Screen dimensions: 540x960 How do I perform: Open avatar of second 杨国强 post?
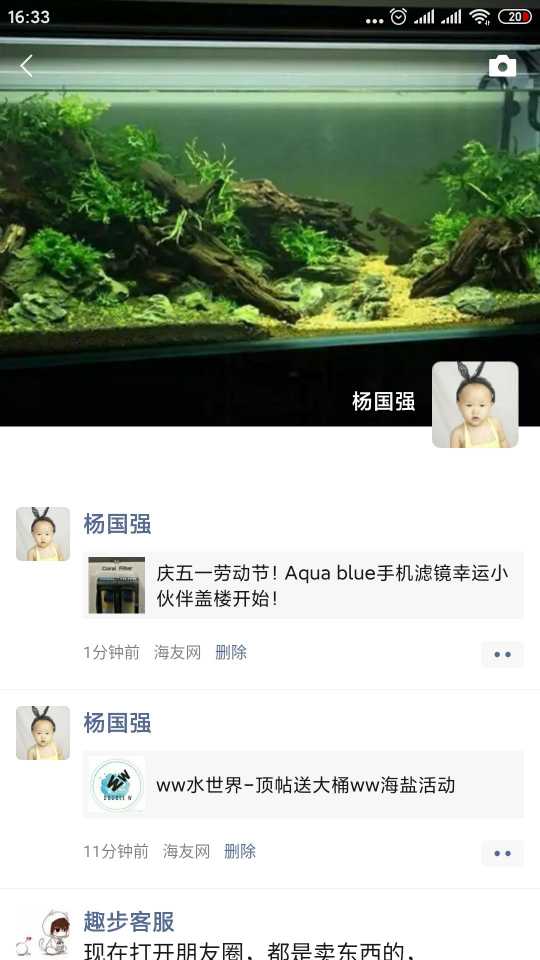[x=43, y=733]
